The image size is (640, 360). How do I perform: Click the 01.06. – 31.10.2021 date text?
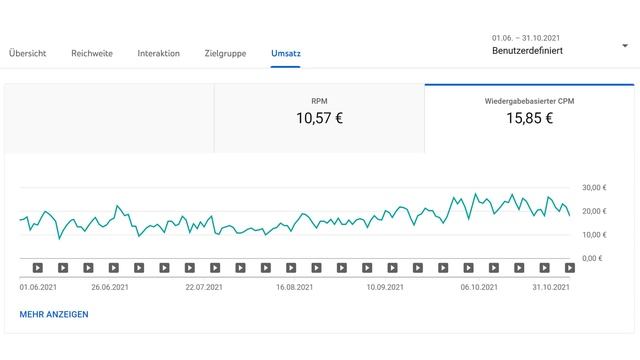(526, 38)
